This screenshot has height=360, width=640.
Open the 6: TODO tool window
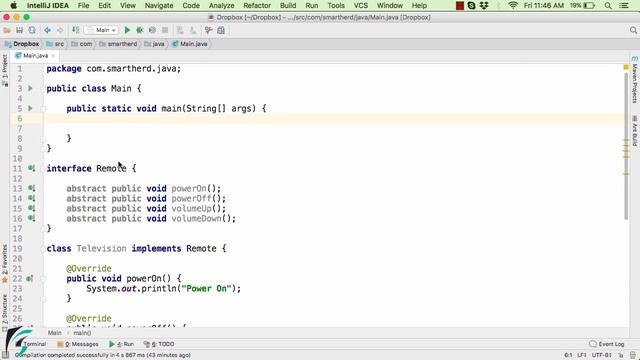coord(159,344)
